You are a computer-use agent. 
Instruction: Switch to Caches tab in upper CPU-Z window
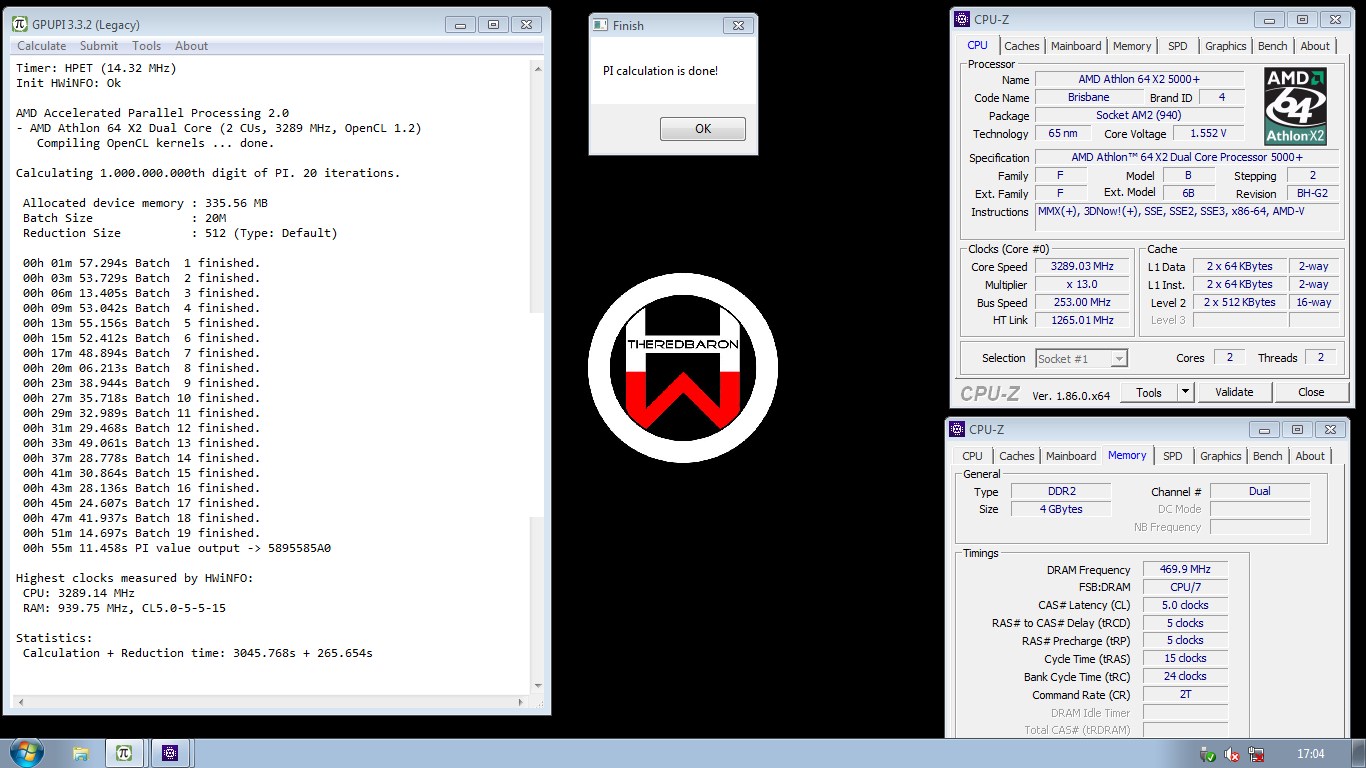point(1022,46)
